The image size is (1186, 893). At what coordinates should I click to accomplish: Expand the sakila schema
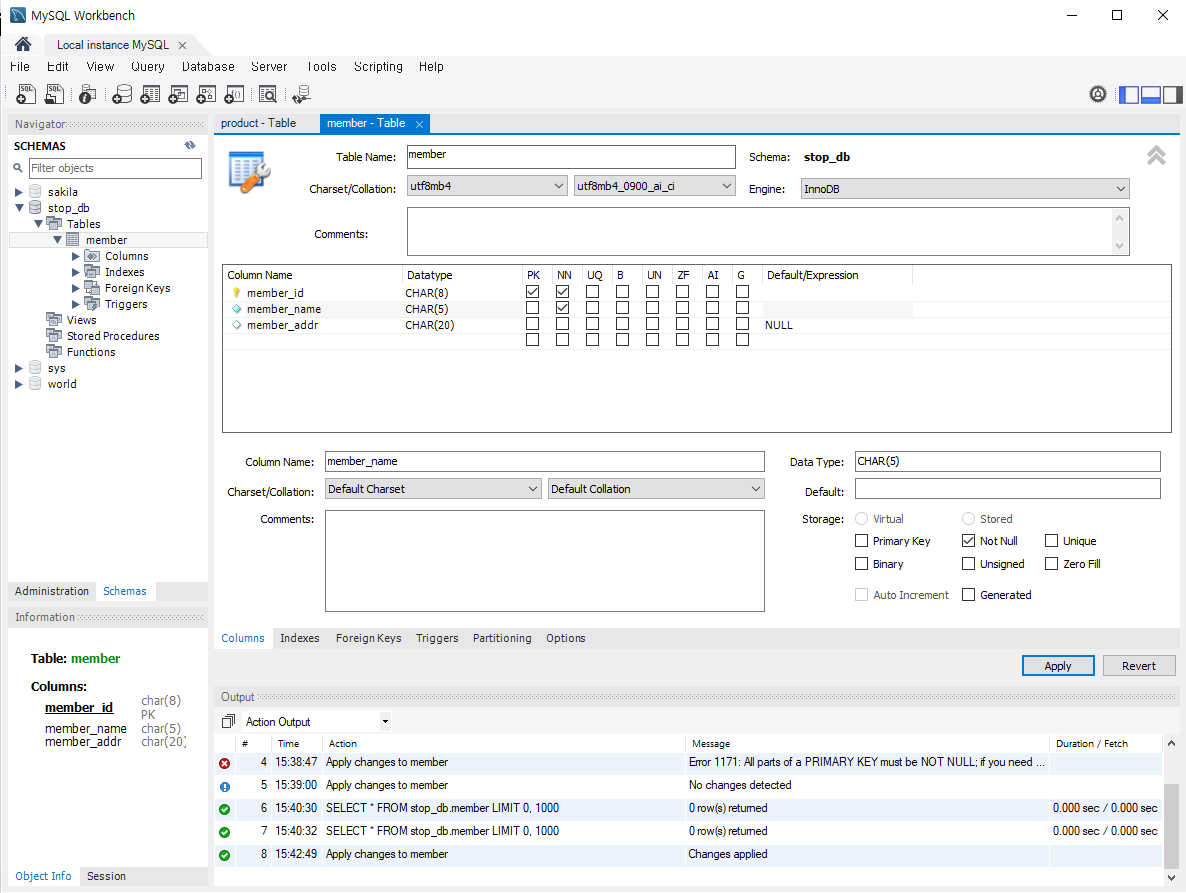tap(19, 192)
